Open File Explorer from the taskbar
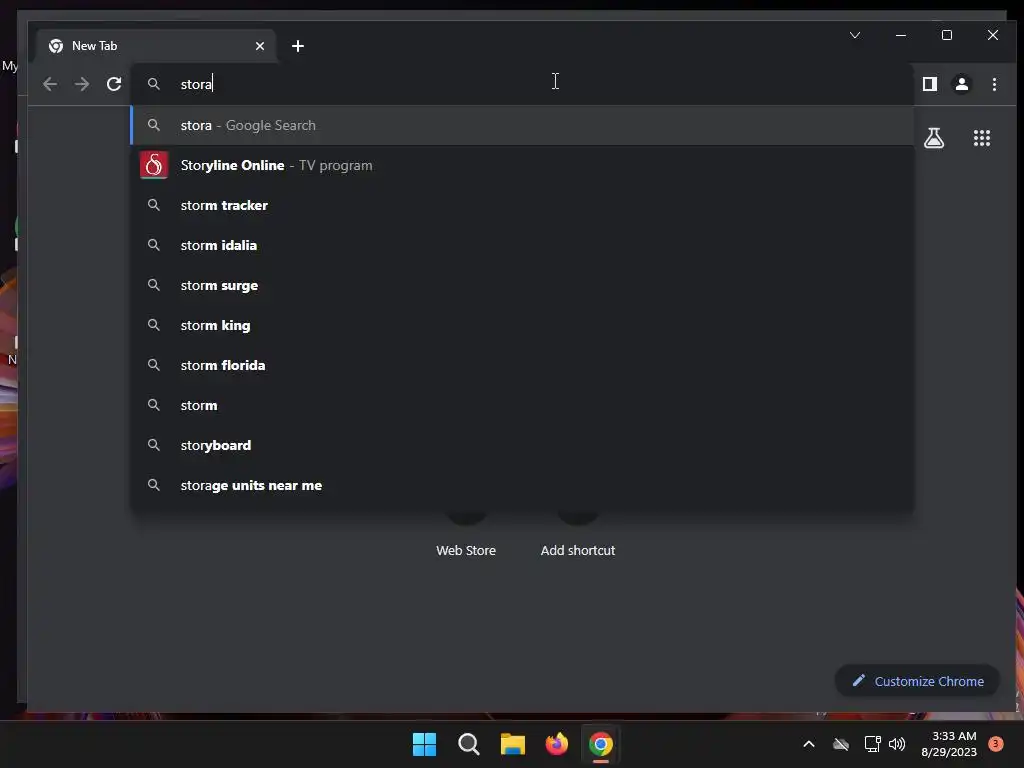 pyautogui.click(x=513, y=744)
